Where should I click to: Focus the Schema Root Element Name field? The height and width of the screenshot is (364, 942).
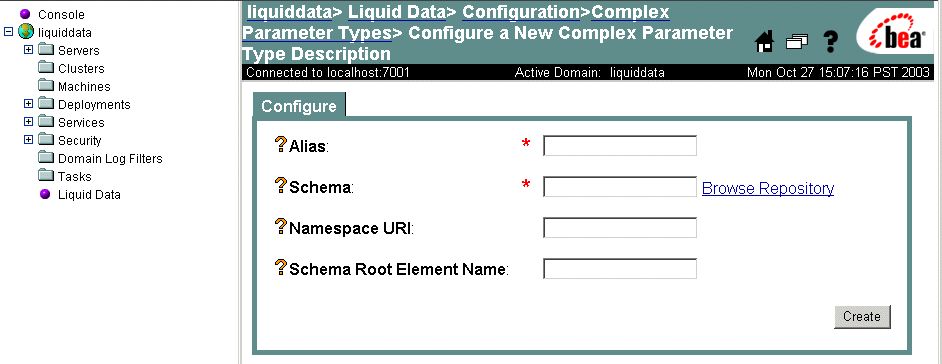click(620, 268)
